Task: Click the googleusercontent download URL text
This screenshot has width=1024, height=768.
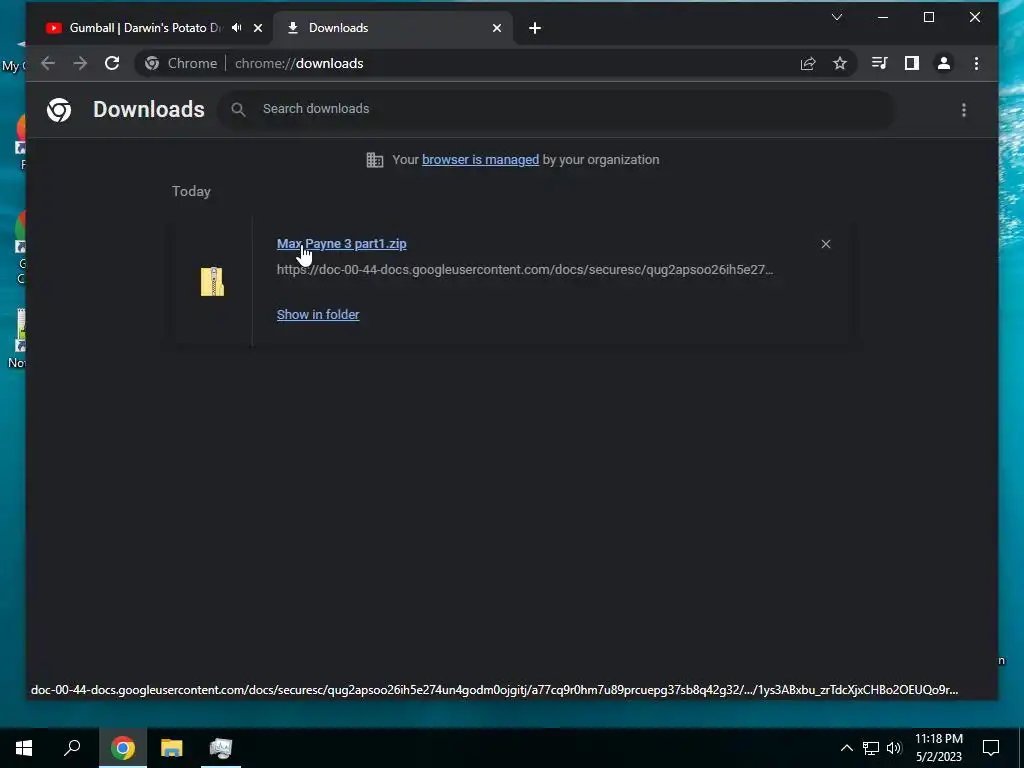Action: pos(525,270)
